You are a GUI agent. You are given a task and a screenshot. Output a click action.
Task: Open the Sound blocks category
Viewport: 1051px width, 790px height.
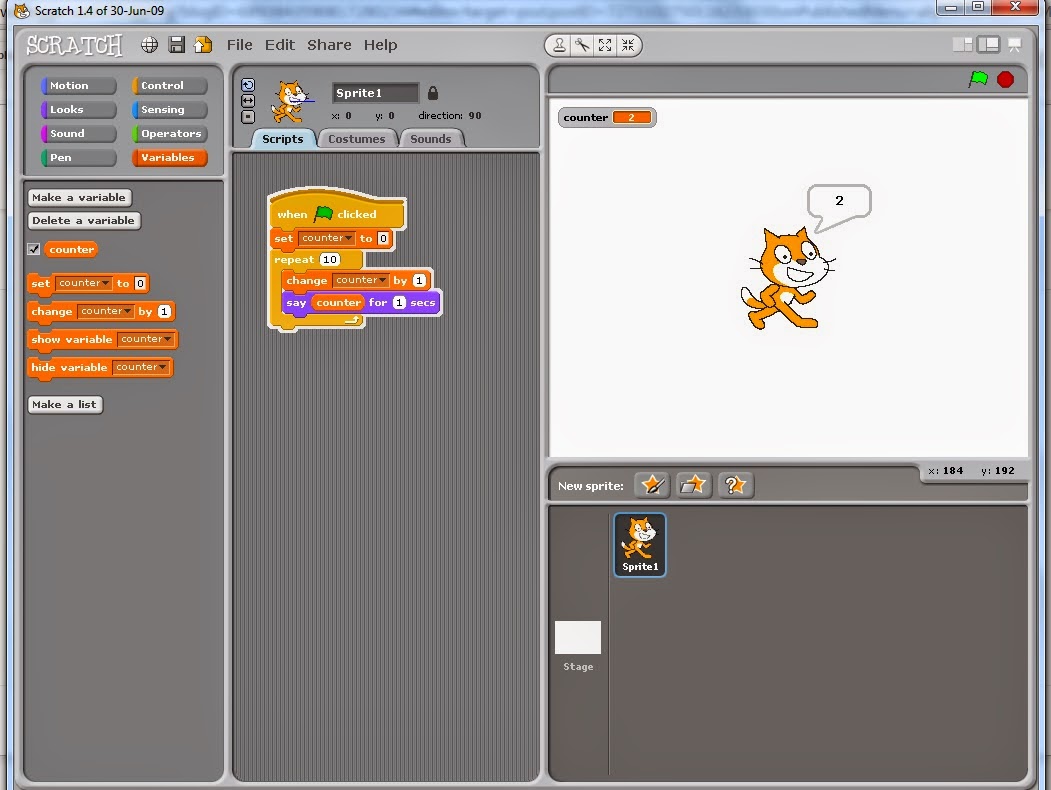tap(78, 134)
